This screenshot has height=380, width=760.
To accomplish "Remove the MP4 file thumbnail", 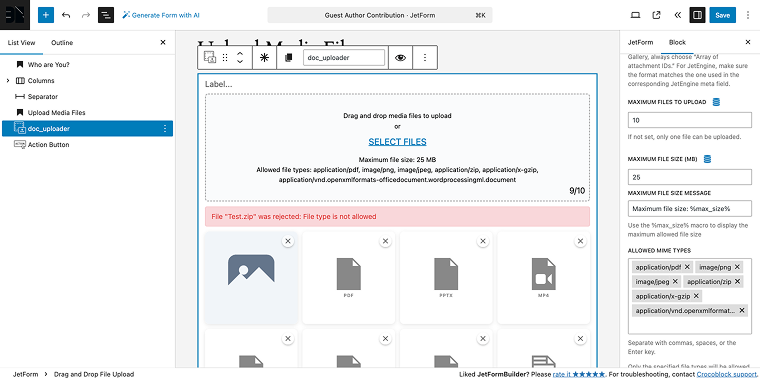I will click(580, 241).
